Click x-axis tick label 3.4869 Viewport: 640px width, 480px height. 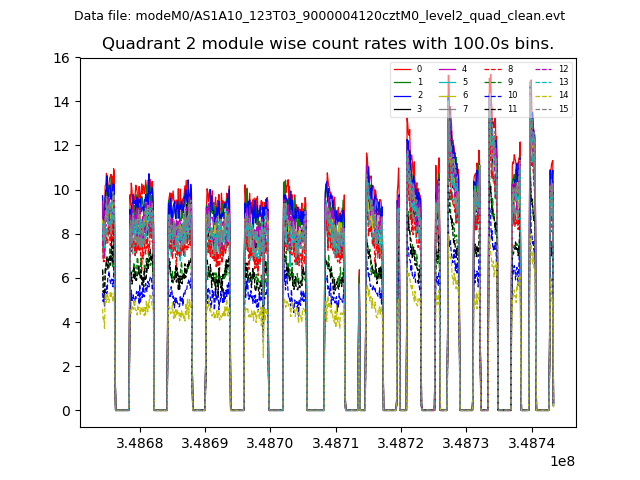tap(205, 443)
